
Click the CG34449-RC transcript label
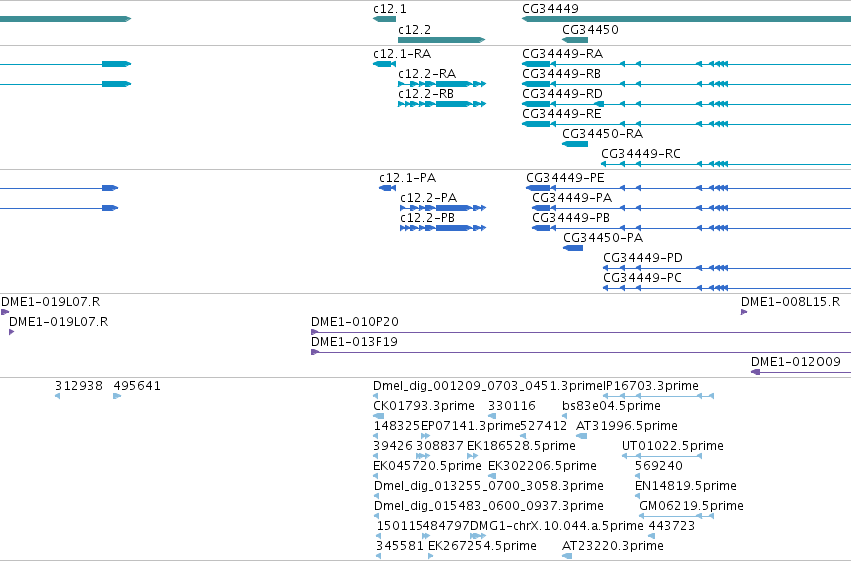[x=641, y=155]
